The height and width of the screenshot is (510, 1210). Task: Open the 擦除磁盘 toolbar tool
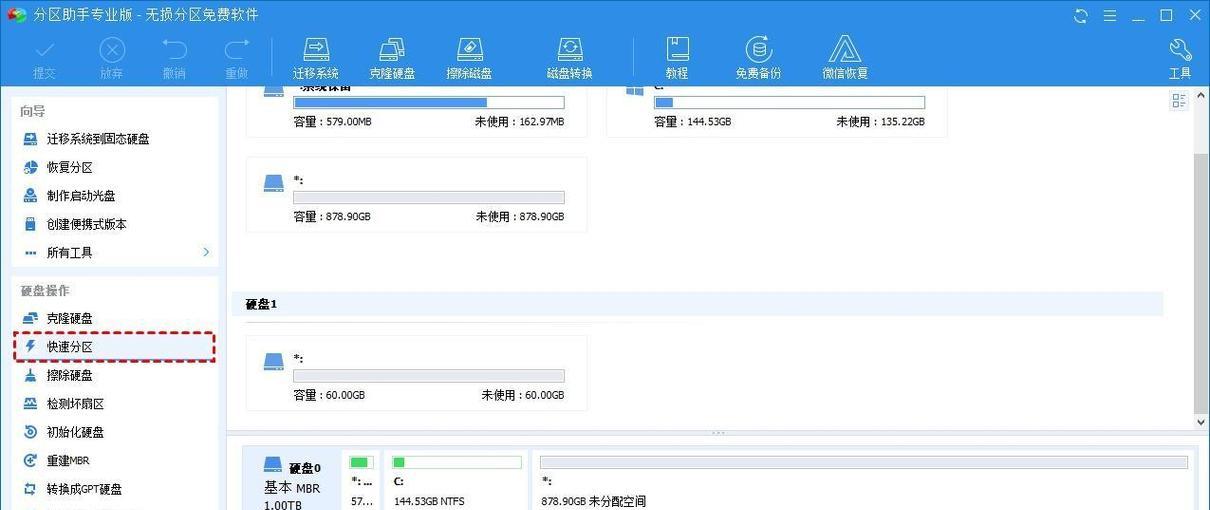(470, 59)
